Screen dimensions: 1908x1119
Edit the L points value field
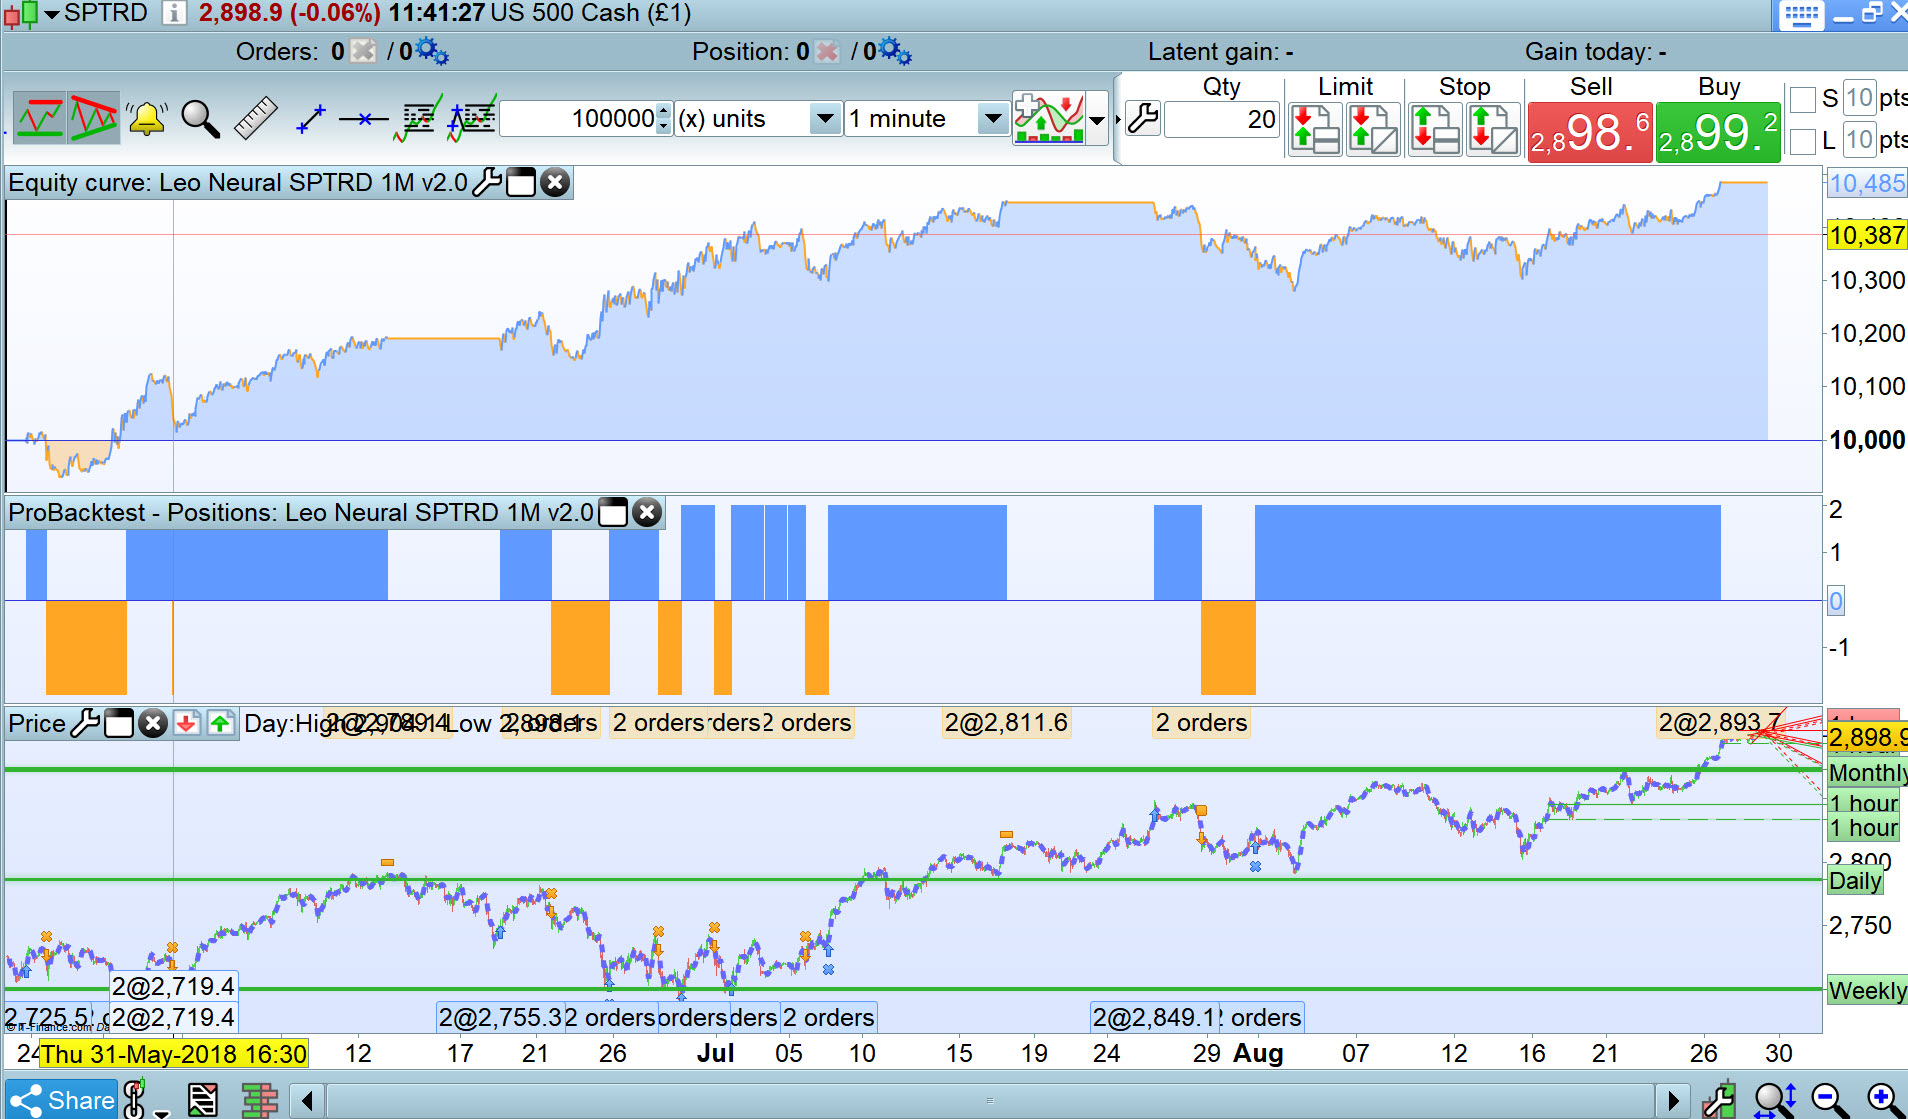1859,140
